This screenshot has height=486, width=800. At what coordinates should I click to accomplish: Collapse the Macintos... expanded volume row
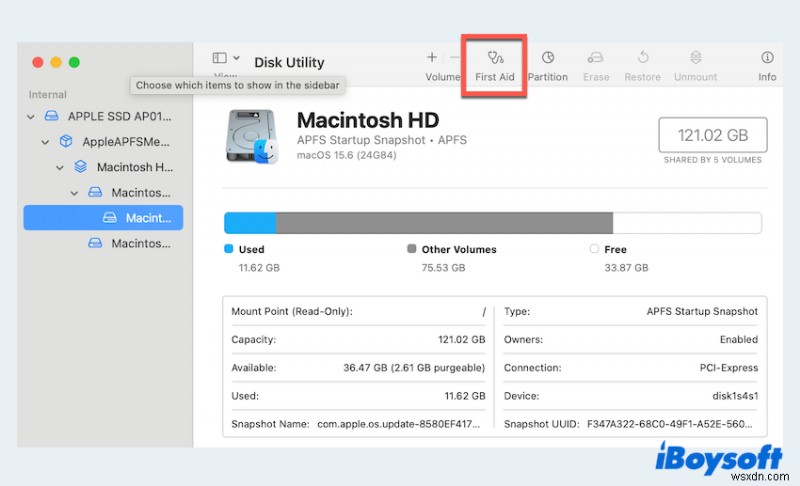point(74,193)
